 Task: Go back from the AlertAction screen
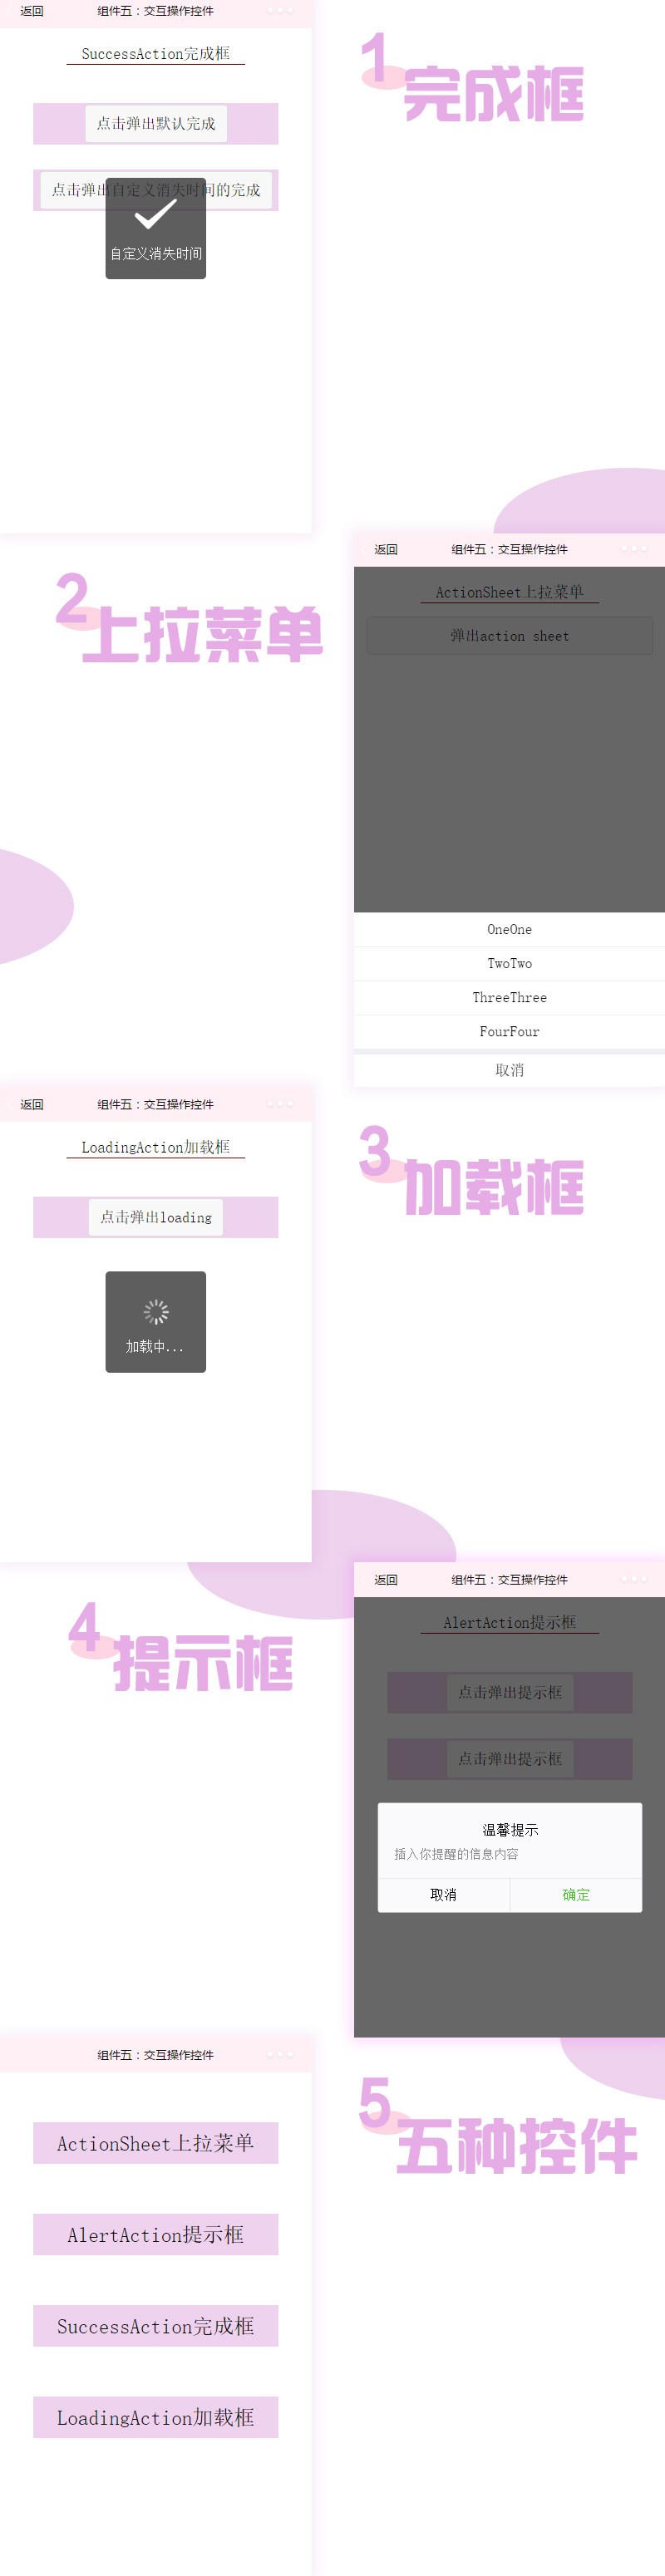(x=386, y=1579)
